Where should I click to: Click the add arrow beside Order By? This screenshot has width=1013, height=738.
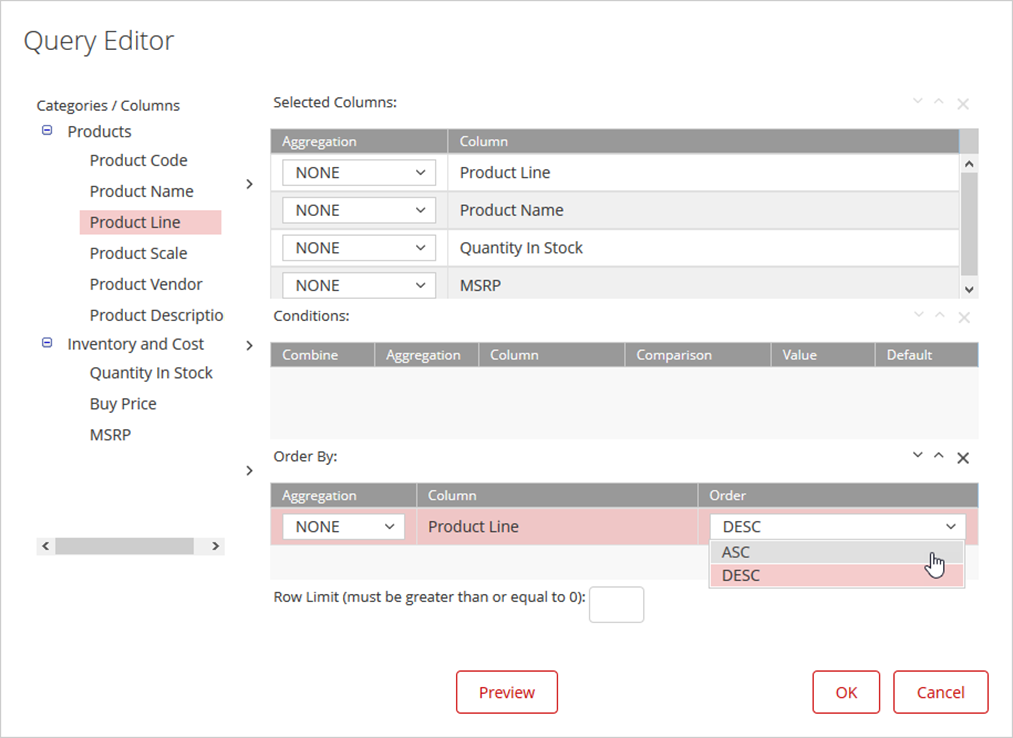point(249,470)
